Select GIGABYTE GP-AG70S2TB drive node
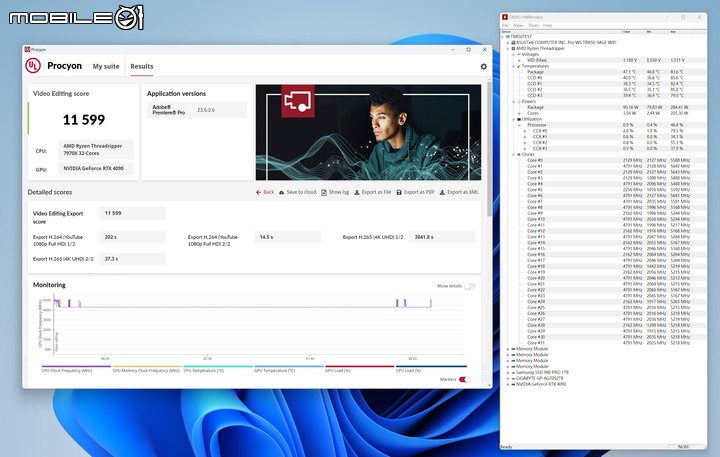Image resolution: width=720 pixels, height=457 pixels. coord(536,378)
